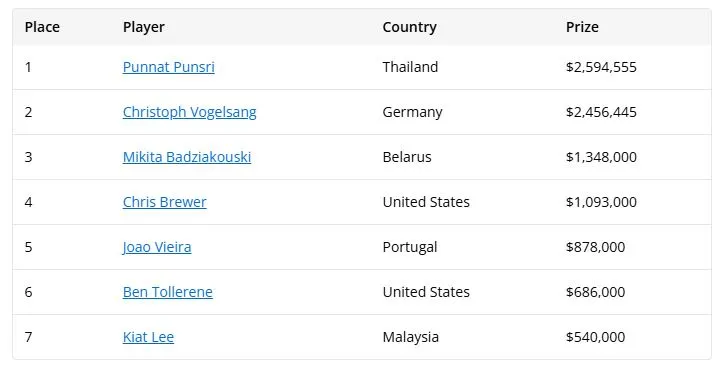Open the Kiat Lee player link
The height and width of the screenshot is (373, 724).
(148, 337)
